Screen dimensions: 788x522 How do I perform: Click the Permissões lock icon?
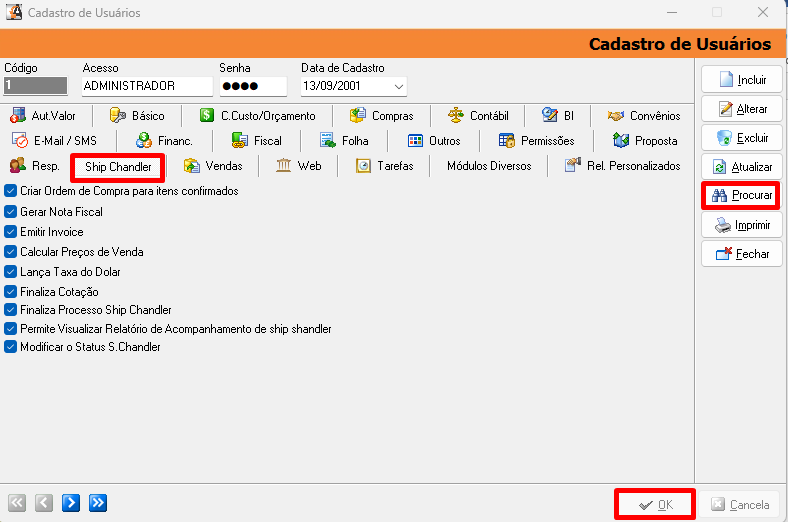pos(507,141)
